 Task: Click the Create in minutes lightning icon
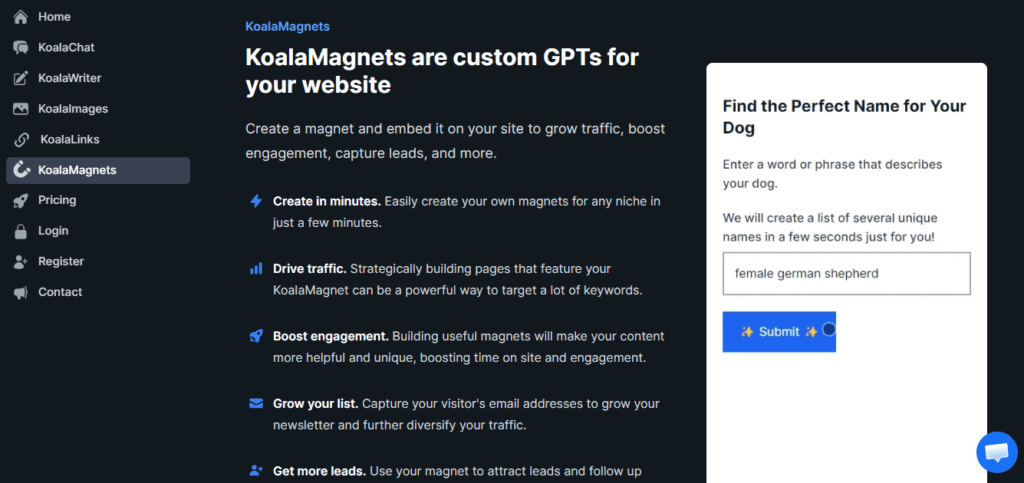coord(256,201)
